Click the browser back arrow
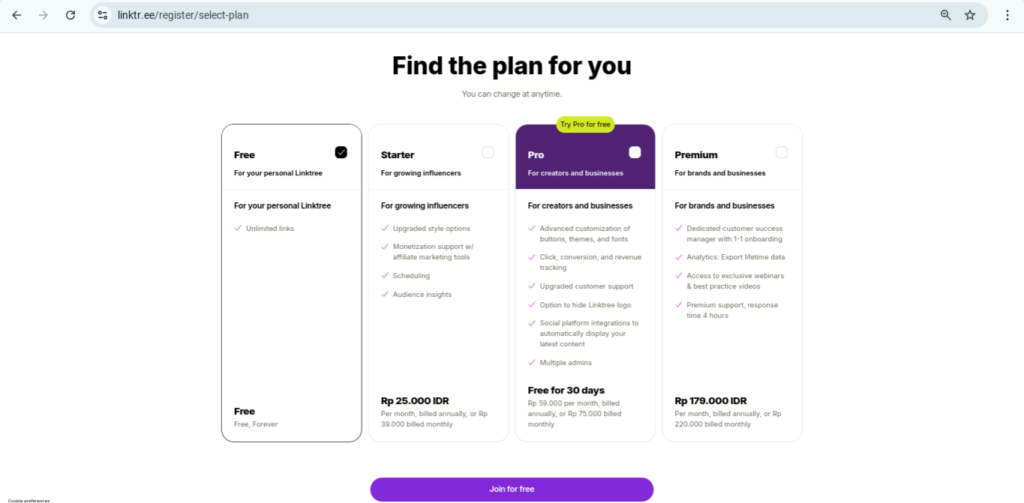The image size is (1024, 503). pos(16,15)
